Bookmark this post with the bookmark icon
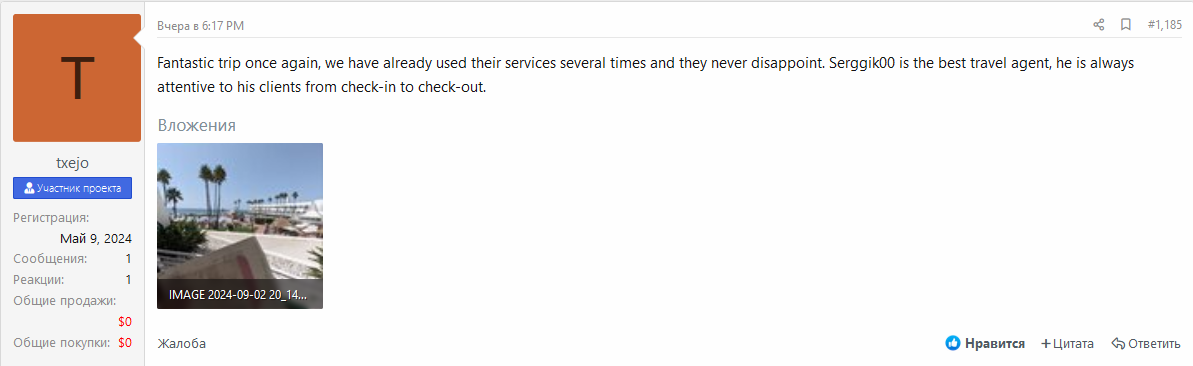Screen dimensions: 1193x366 click(x=1125, y=25)
